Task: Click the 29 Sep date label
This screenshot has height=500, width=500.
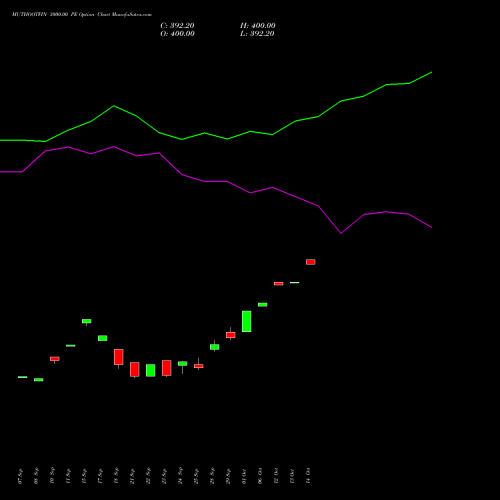Action: [x=229, y=476]
